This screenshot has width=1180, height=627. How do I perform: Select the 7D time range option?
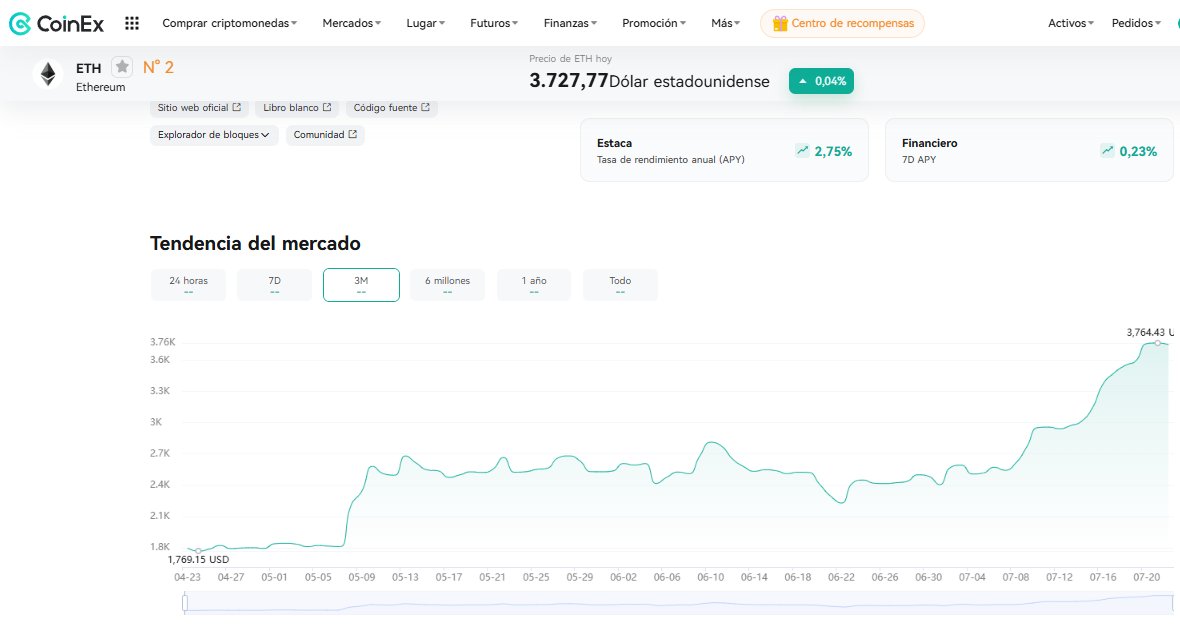[274, 284]
